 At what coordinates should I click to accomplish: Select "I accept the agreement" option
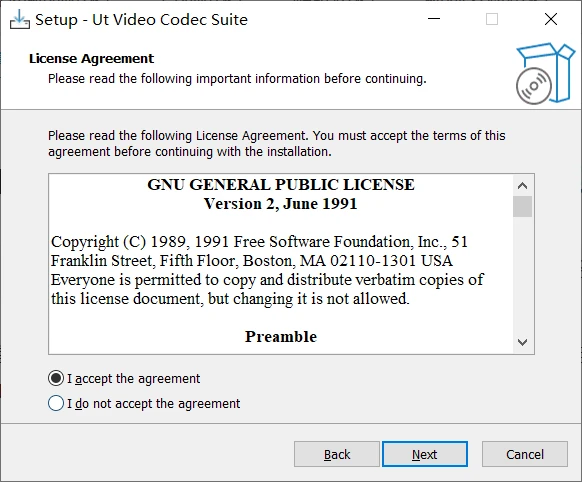(124, 378)
